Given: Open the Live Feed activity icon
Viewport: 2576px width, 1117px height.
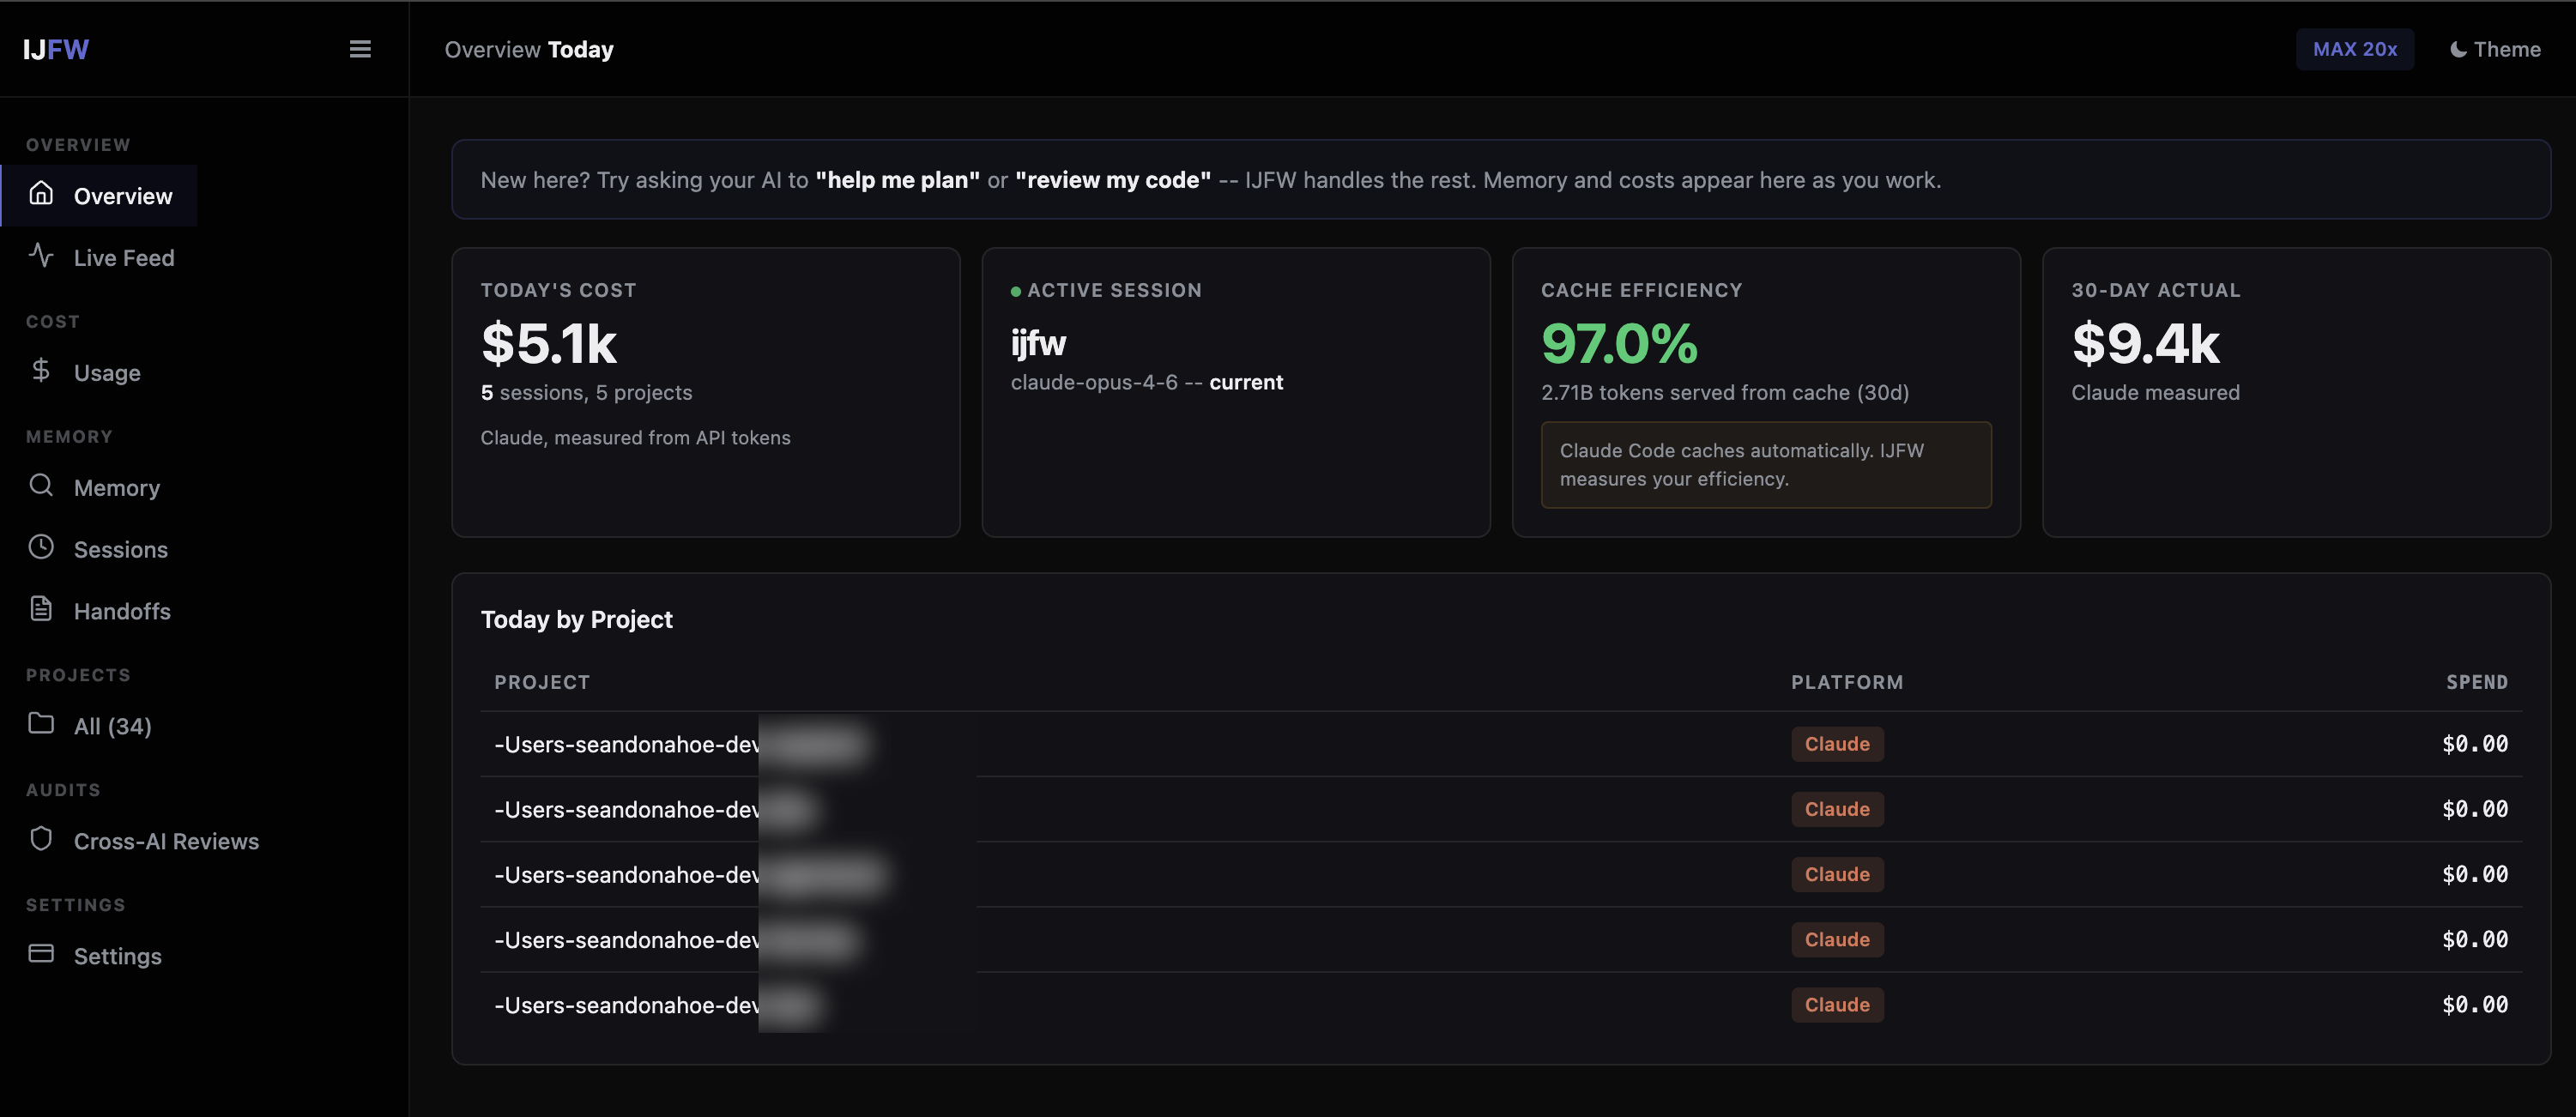Looking at the screenshot, I should coord(41,257).
